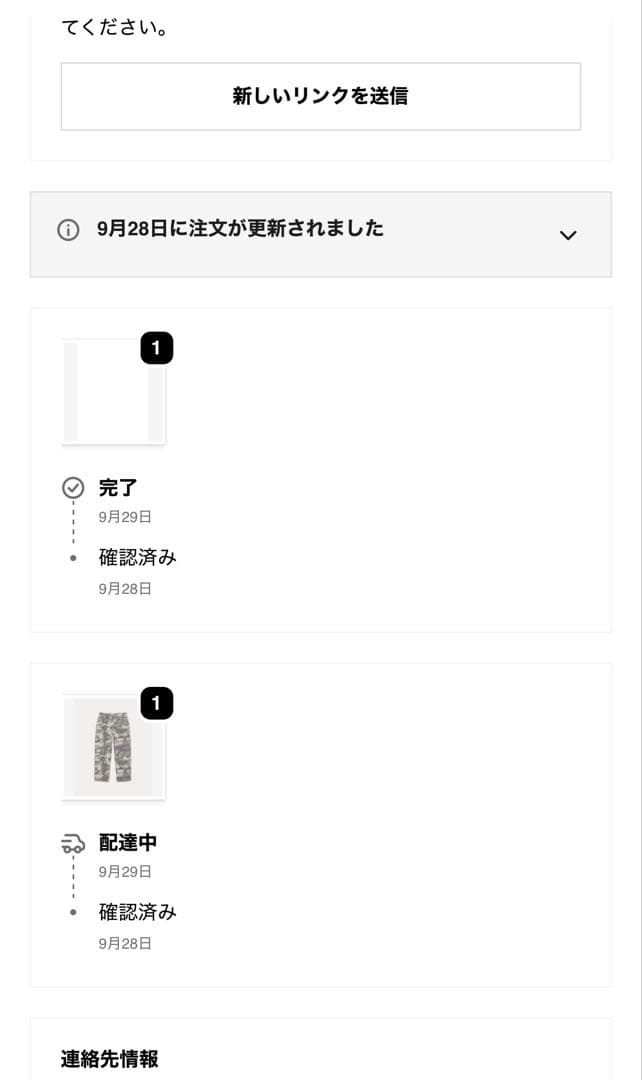This screenshot has width=642, height=1080.
Task: Click the 9月28日 date below the second 確認済み
Action: coord(122,943)
